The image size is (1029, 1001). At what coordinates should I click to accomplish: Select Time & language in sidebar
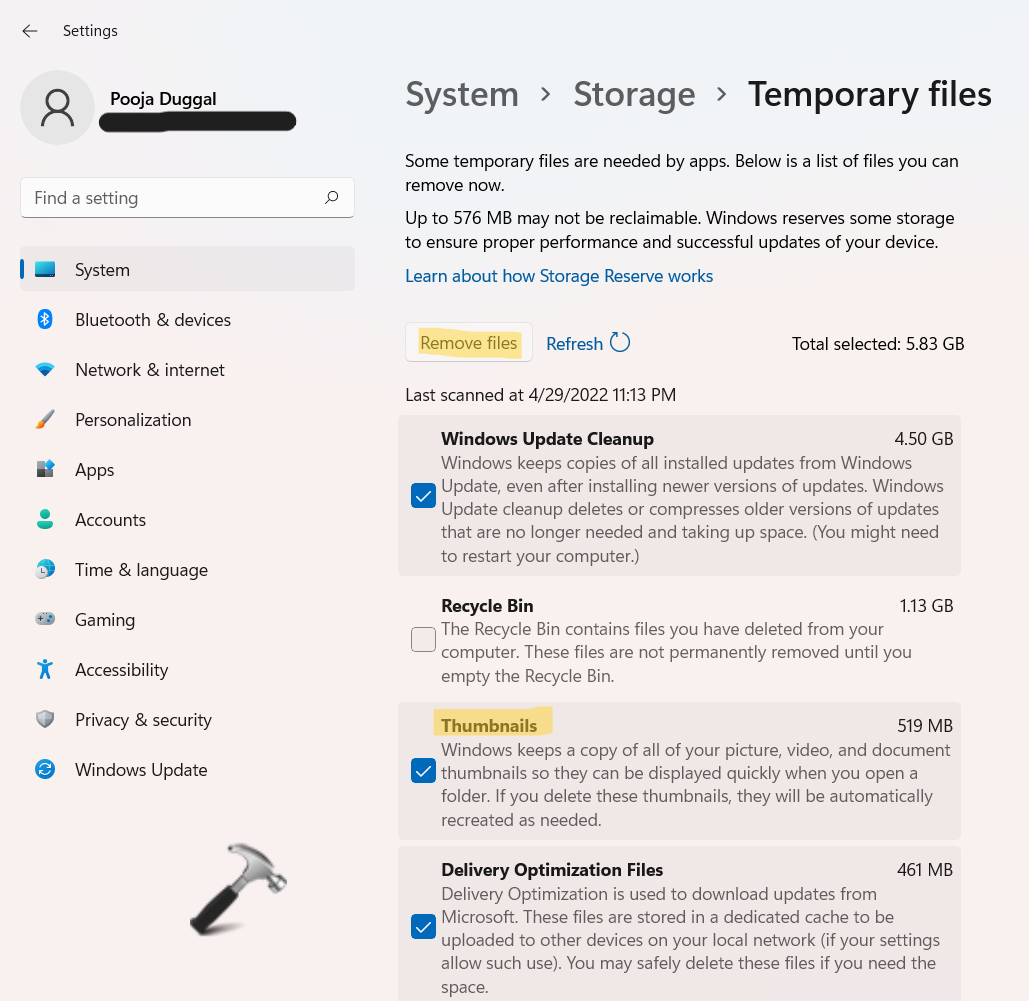(x=141, y=570)
